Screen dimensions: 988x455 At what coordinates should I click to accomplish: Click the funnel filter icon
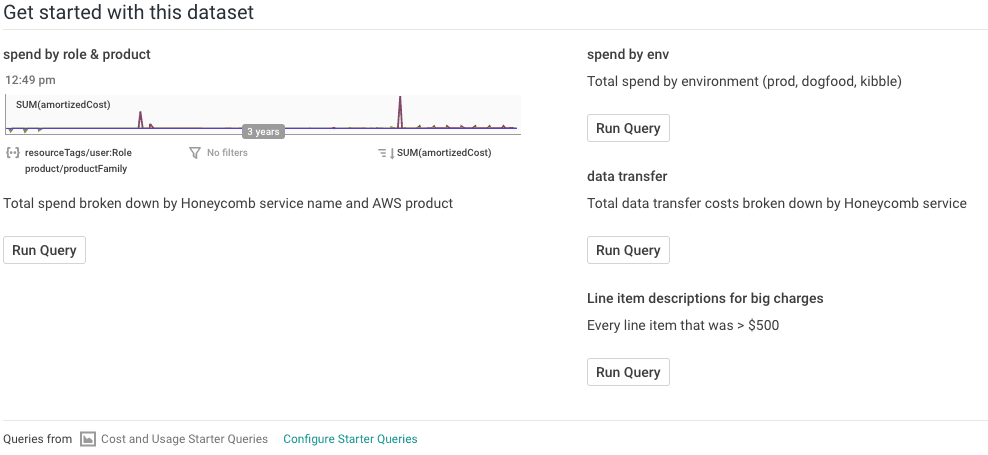pyautogui.click(x=195, y=153)
